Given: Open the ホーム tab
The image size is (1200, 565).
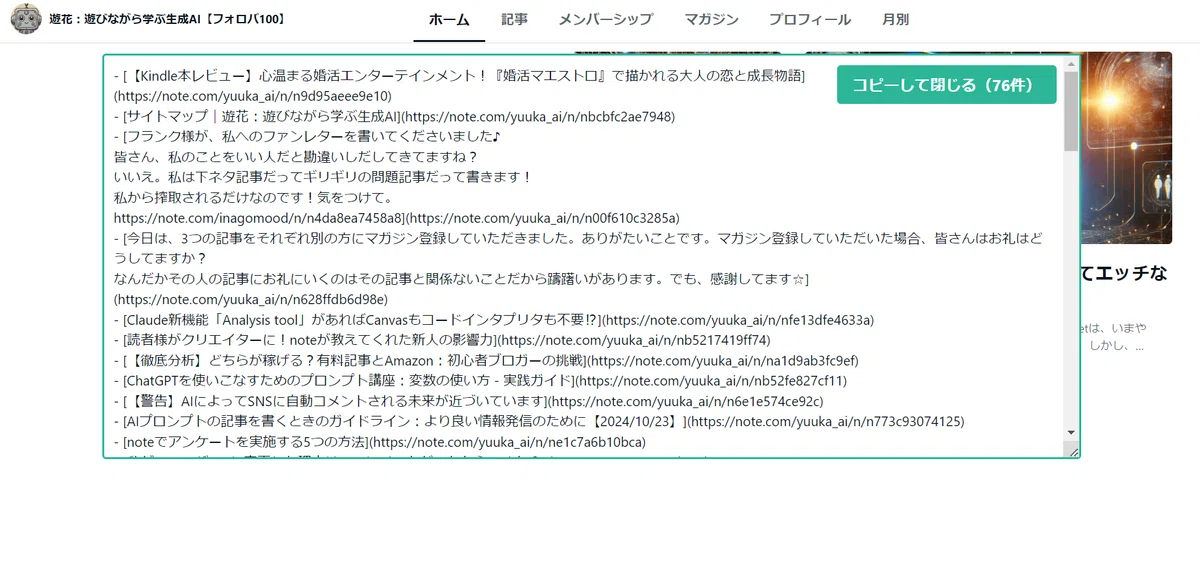Looking at the screenshot, I should pyautogui.click(x=449, y=20).
